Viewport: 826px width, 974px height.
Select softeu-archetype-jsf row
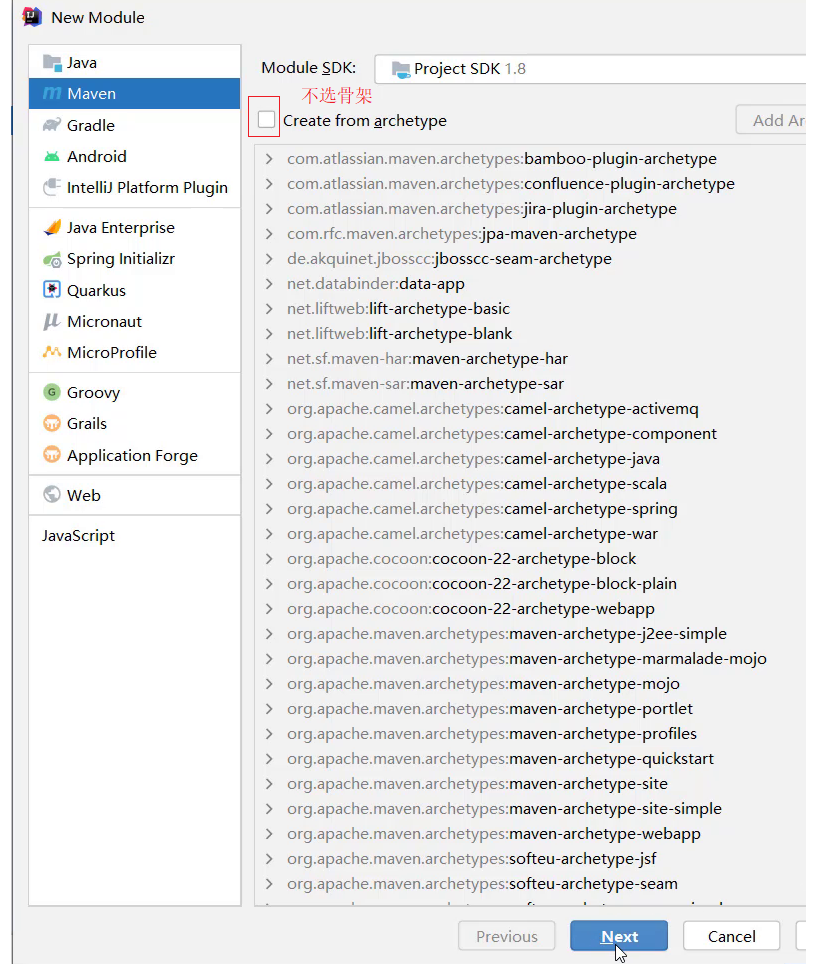coord(530,858)
